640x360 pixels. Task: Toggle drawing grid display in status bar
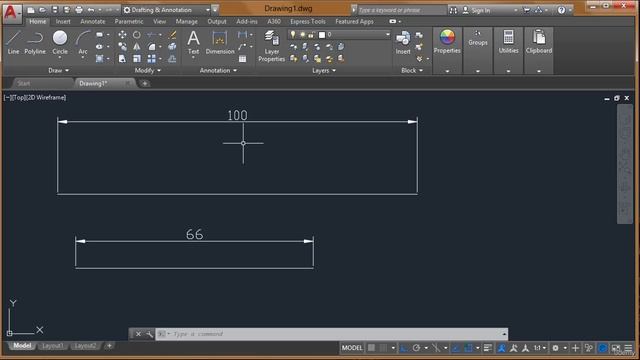point(371,348)
